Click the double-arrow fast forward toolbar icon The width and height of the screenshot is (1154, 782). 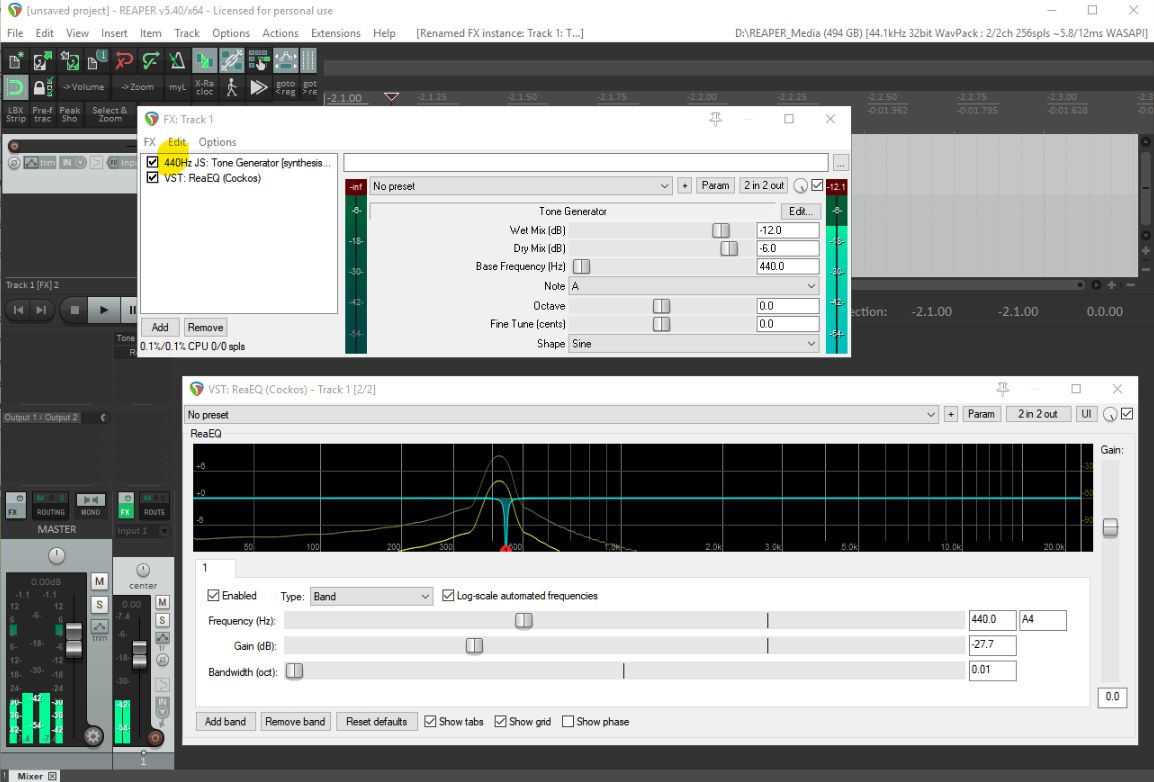[x=258, y=88]
